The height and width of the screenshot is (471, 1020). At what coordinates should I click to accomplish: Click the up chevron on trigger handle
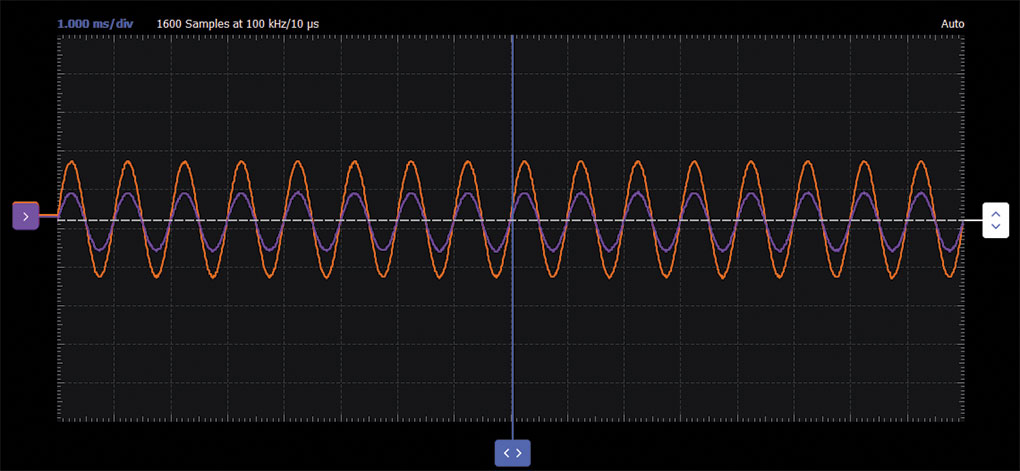pyautogui.click(x=995, y=213)
